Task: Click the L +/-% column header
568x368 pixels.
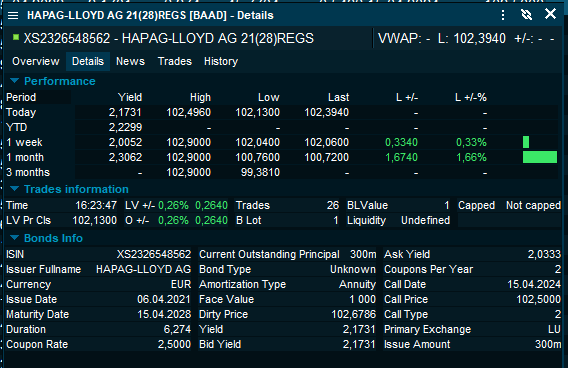Action: click(471, 97)
